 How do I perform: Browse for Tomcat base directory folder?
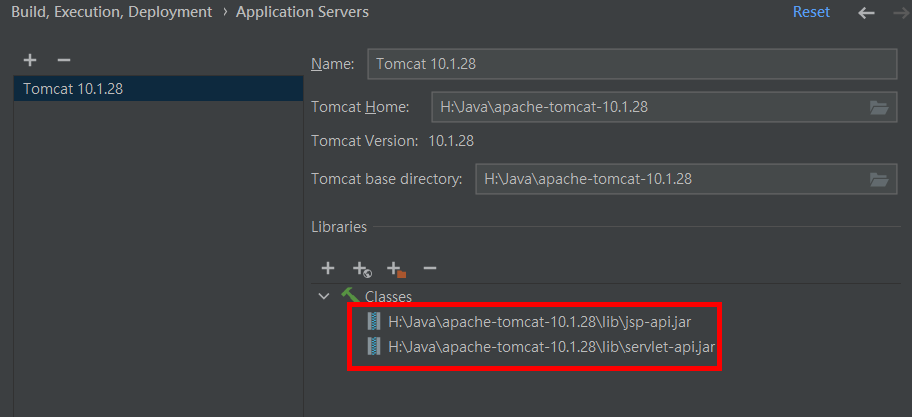click(879, 179)
